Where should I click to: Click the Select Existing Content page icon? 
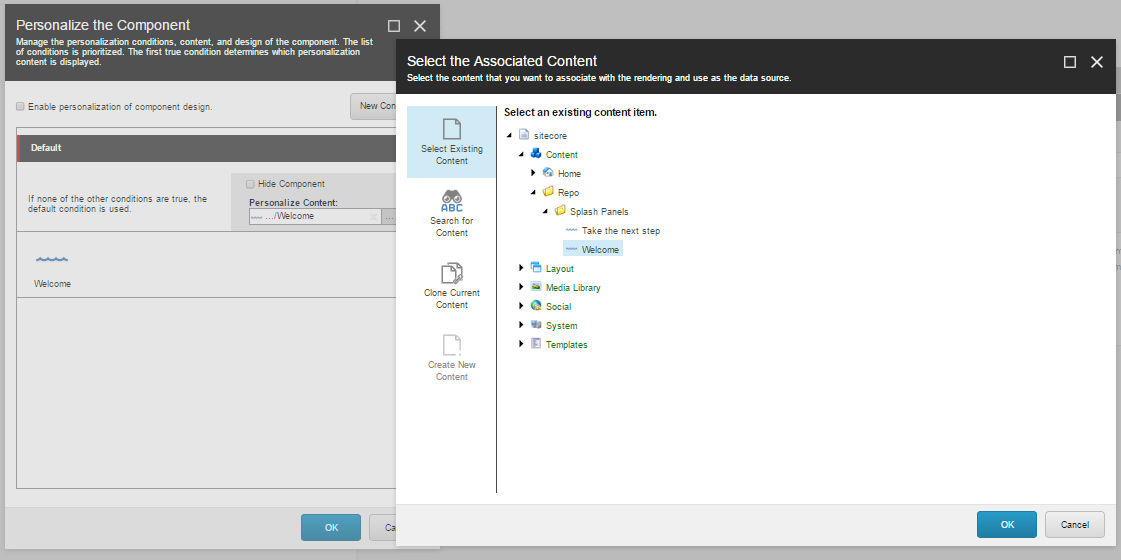451,129
